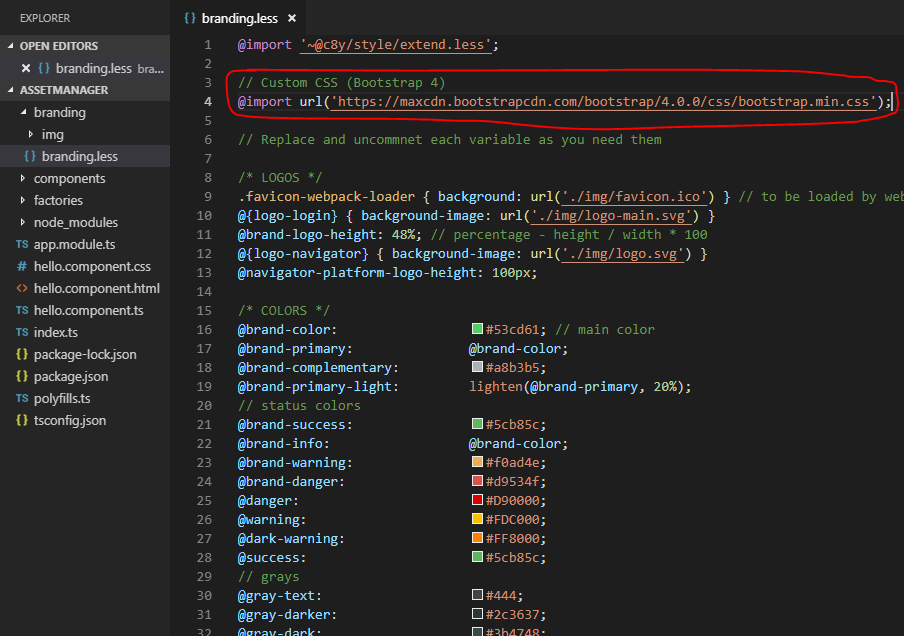This screenshot has height=636, width=904.
Task: Click the HTML icon beside hello.component.html
Action: (x=22, y=289)
